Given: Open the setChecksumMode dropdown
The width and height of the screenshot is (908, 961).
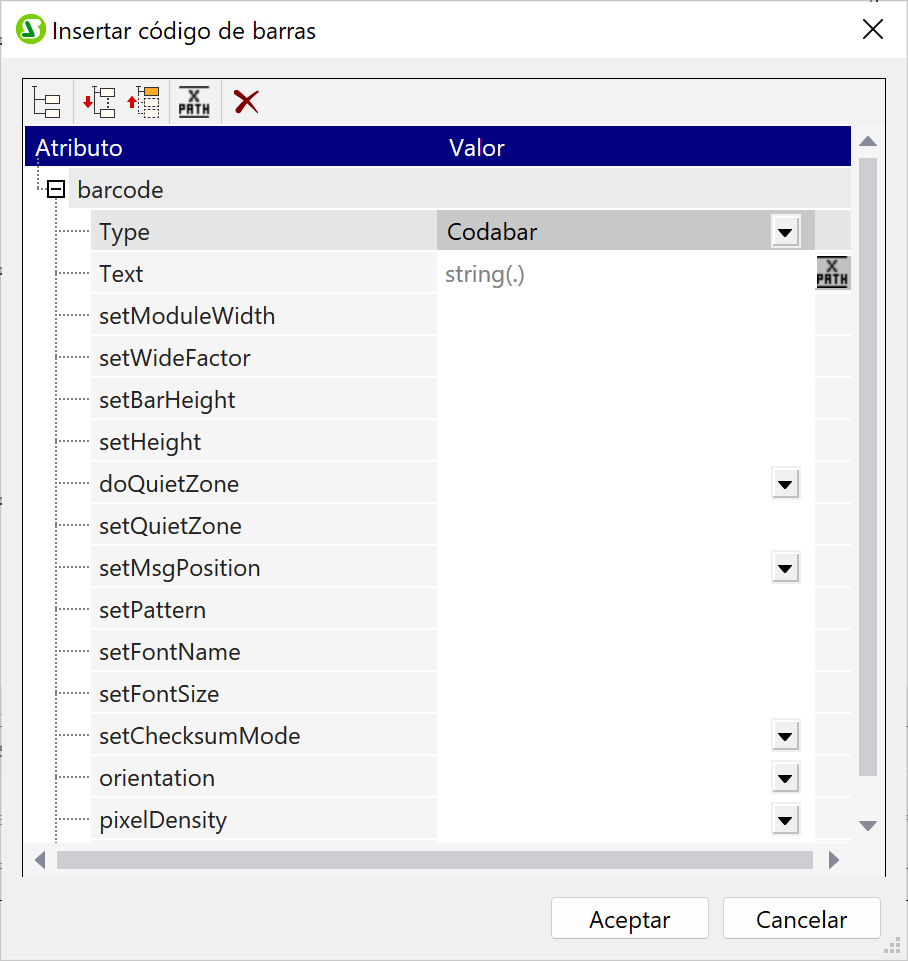Looking at the screenshot, I should [785, 736].
